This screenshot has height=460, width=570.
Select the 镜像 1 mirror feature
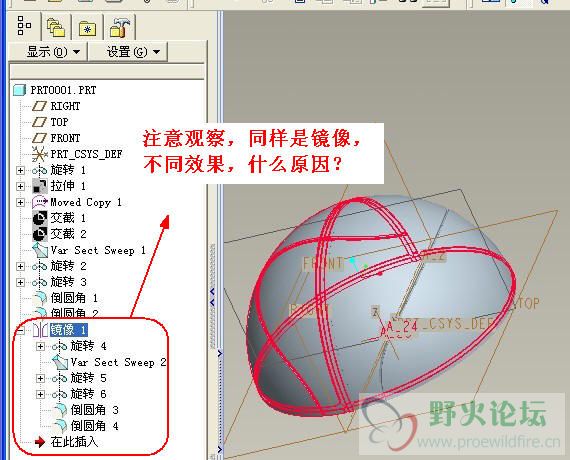[68, 330]
